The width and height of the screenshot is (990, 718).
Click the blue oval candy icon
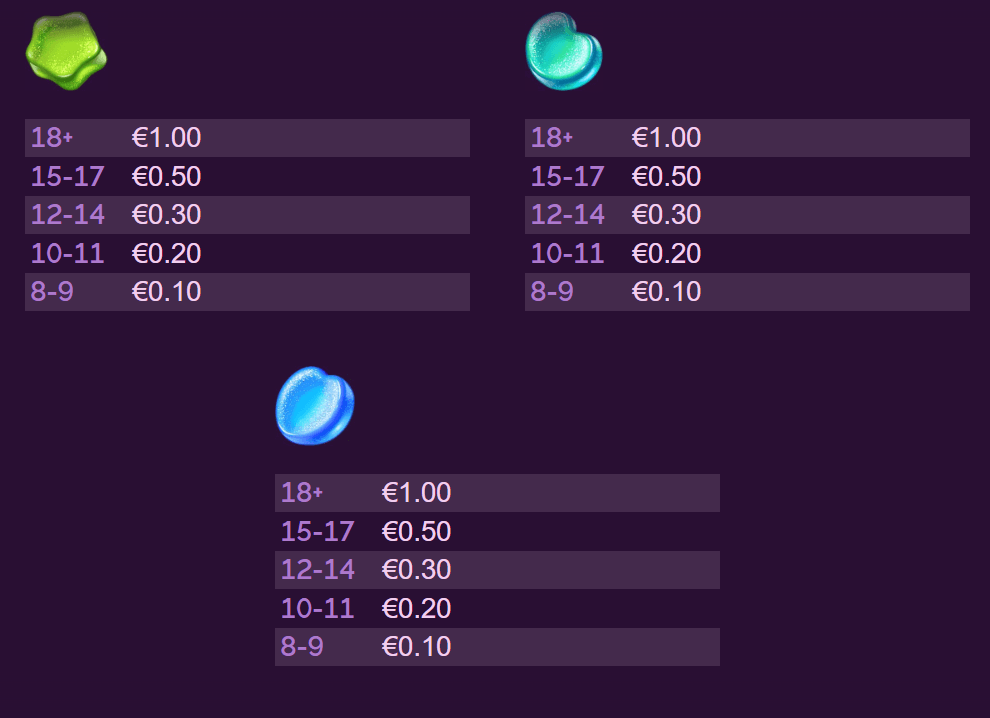pyautogui.click(x=315, y=405)
